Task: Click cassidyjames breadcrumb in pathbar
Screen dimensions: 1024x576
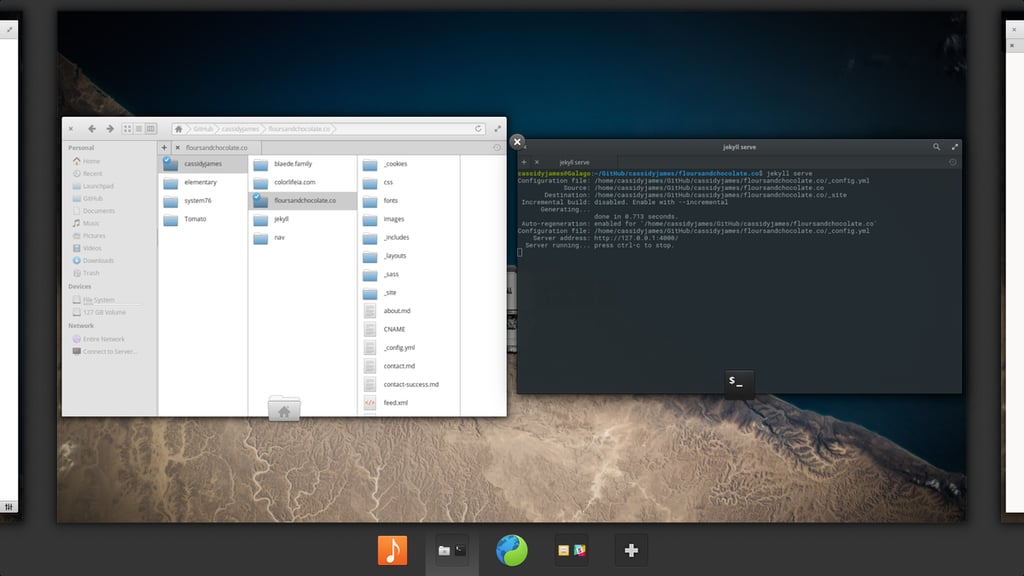Action: [240, 129]
